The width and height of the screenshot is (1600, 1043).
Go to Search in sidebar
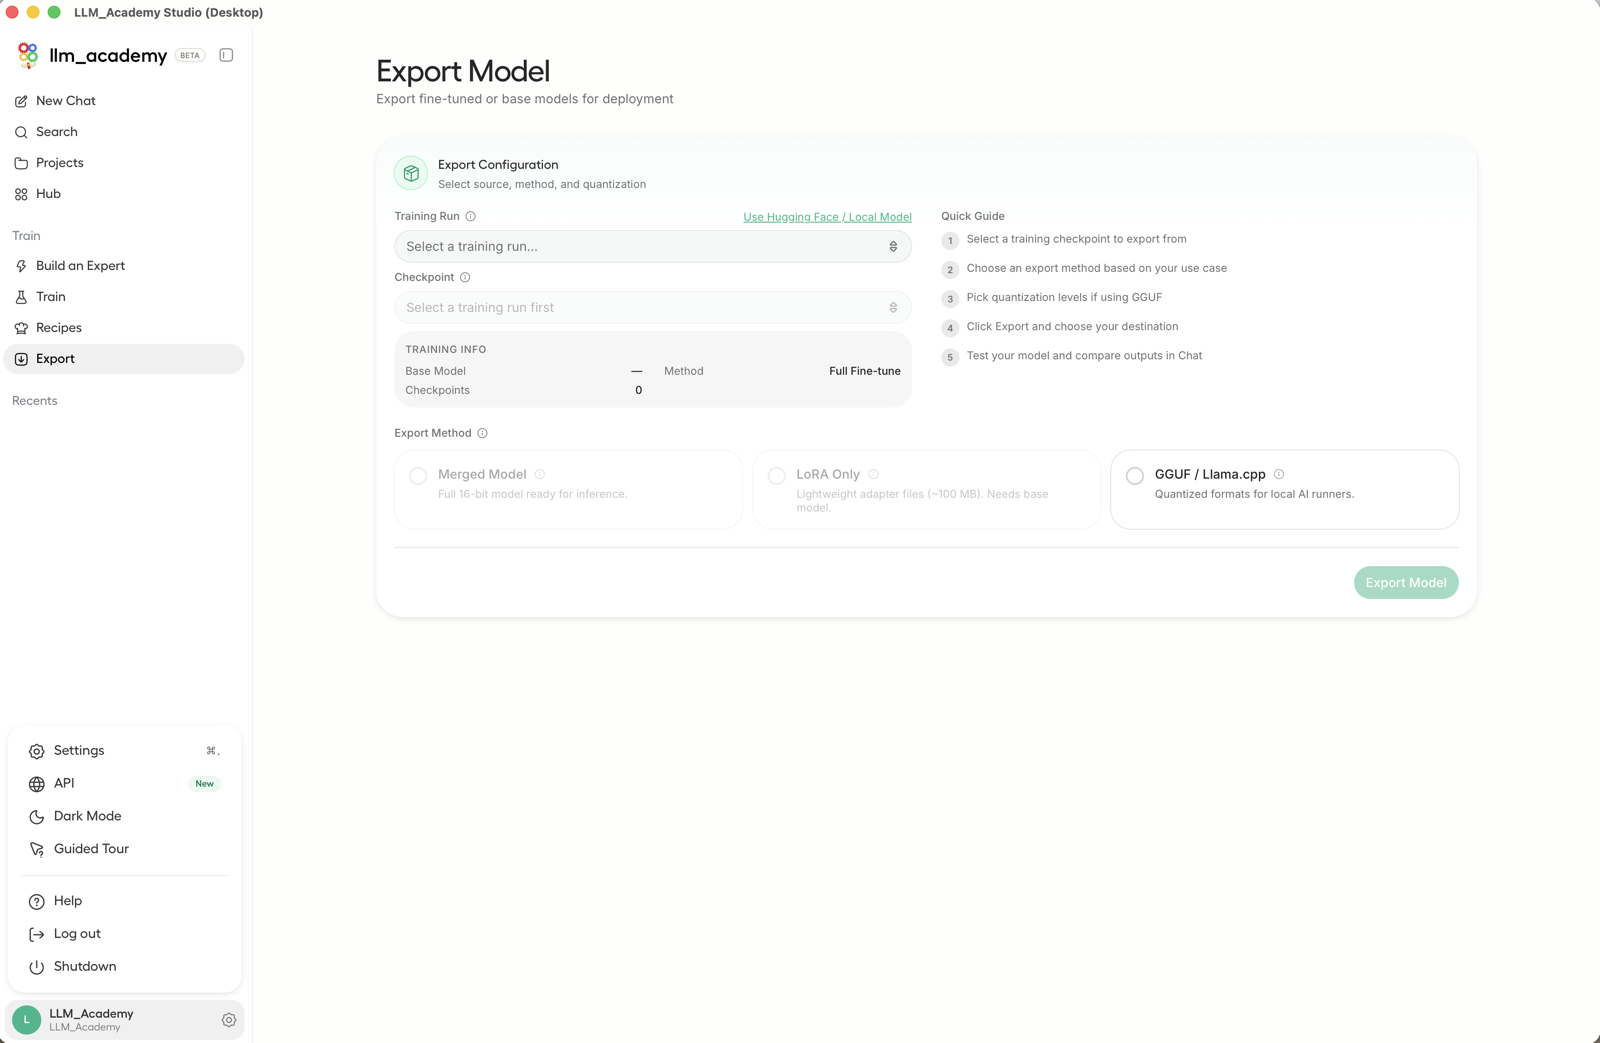[x=124, y=132]
